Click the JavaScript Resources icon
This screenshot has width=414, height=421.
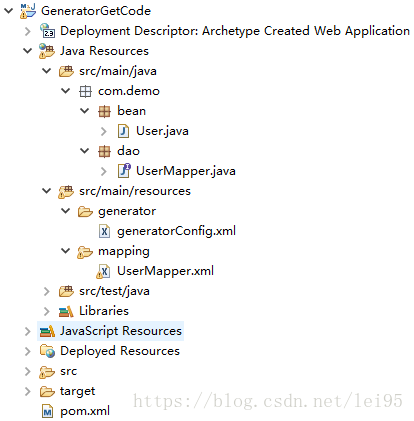coord(47,331)
